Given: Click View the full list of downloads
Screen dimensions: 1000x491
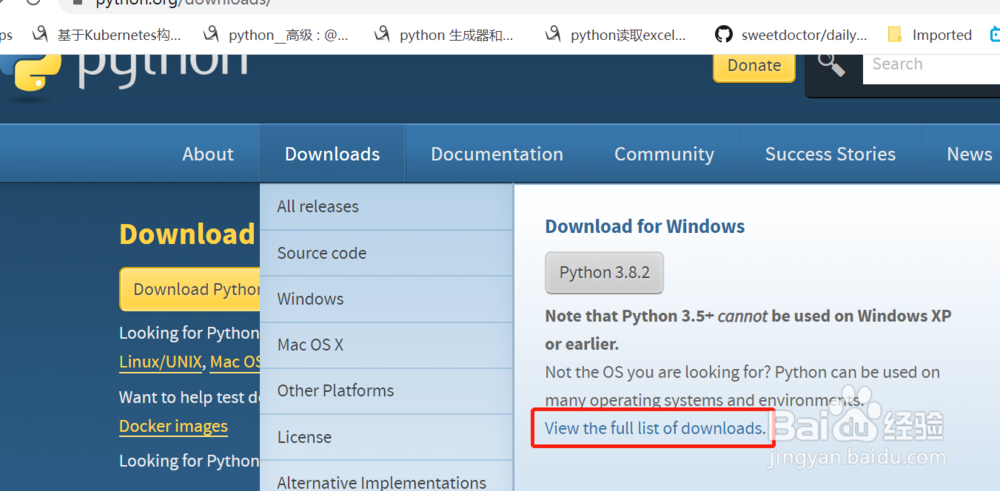Looking at the screenshot, I should click(x=654, y=428).
